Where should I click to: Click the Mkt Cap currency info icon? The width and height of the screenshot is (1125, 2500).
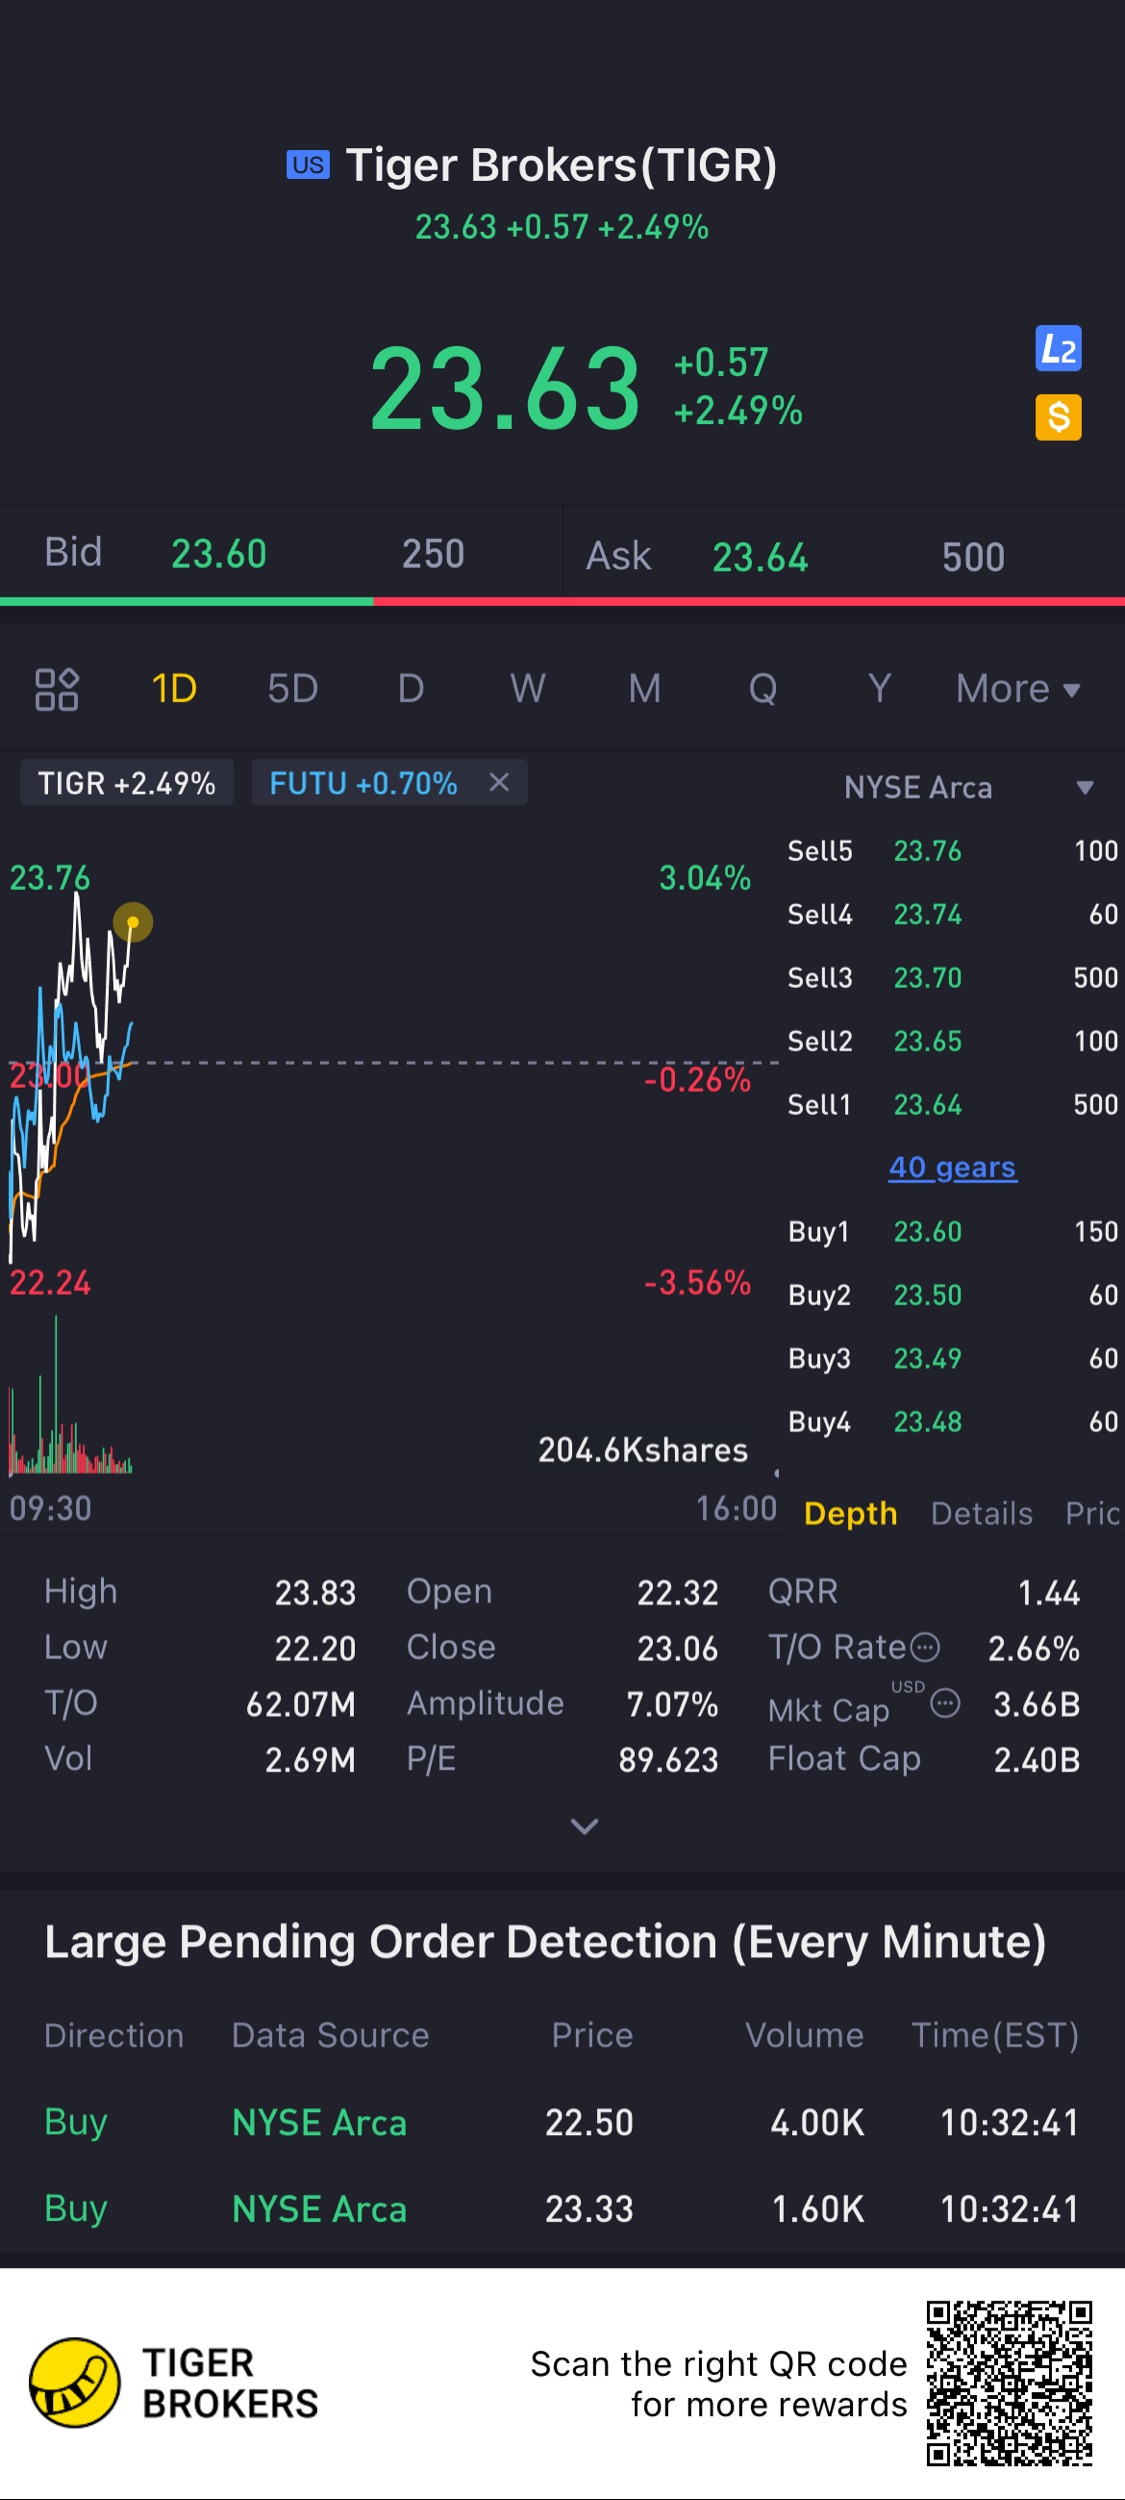945,1703
